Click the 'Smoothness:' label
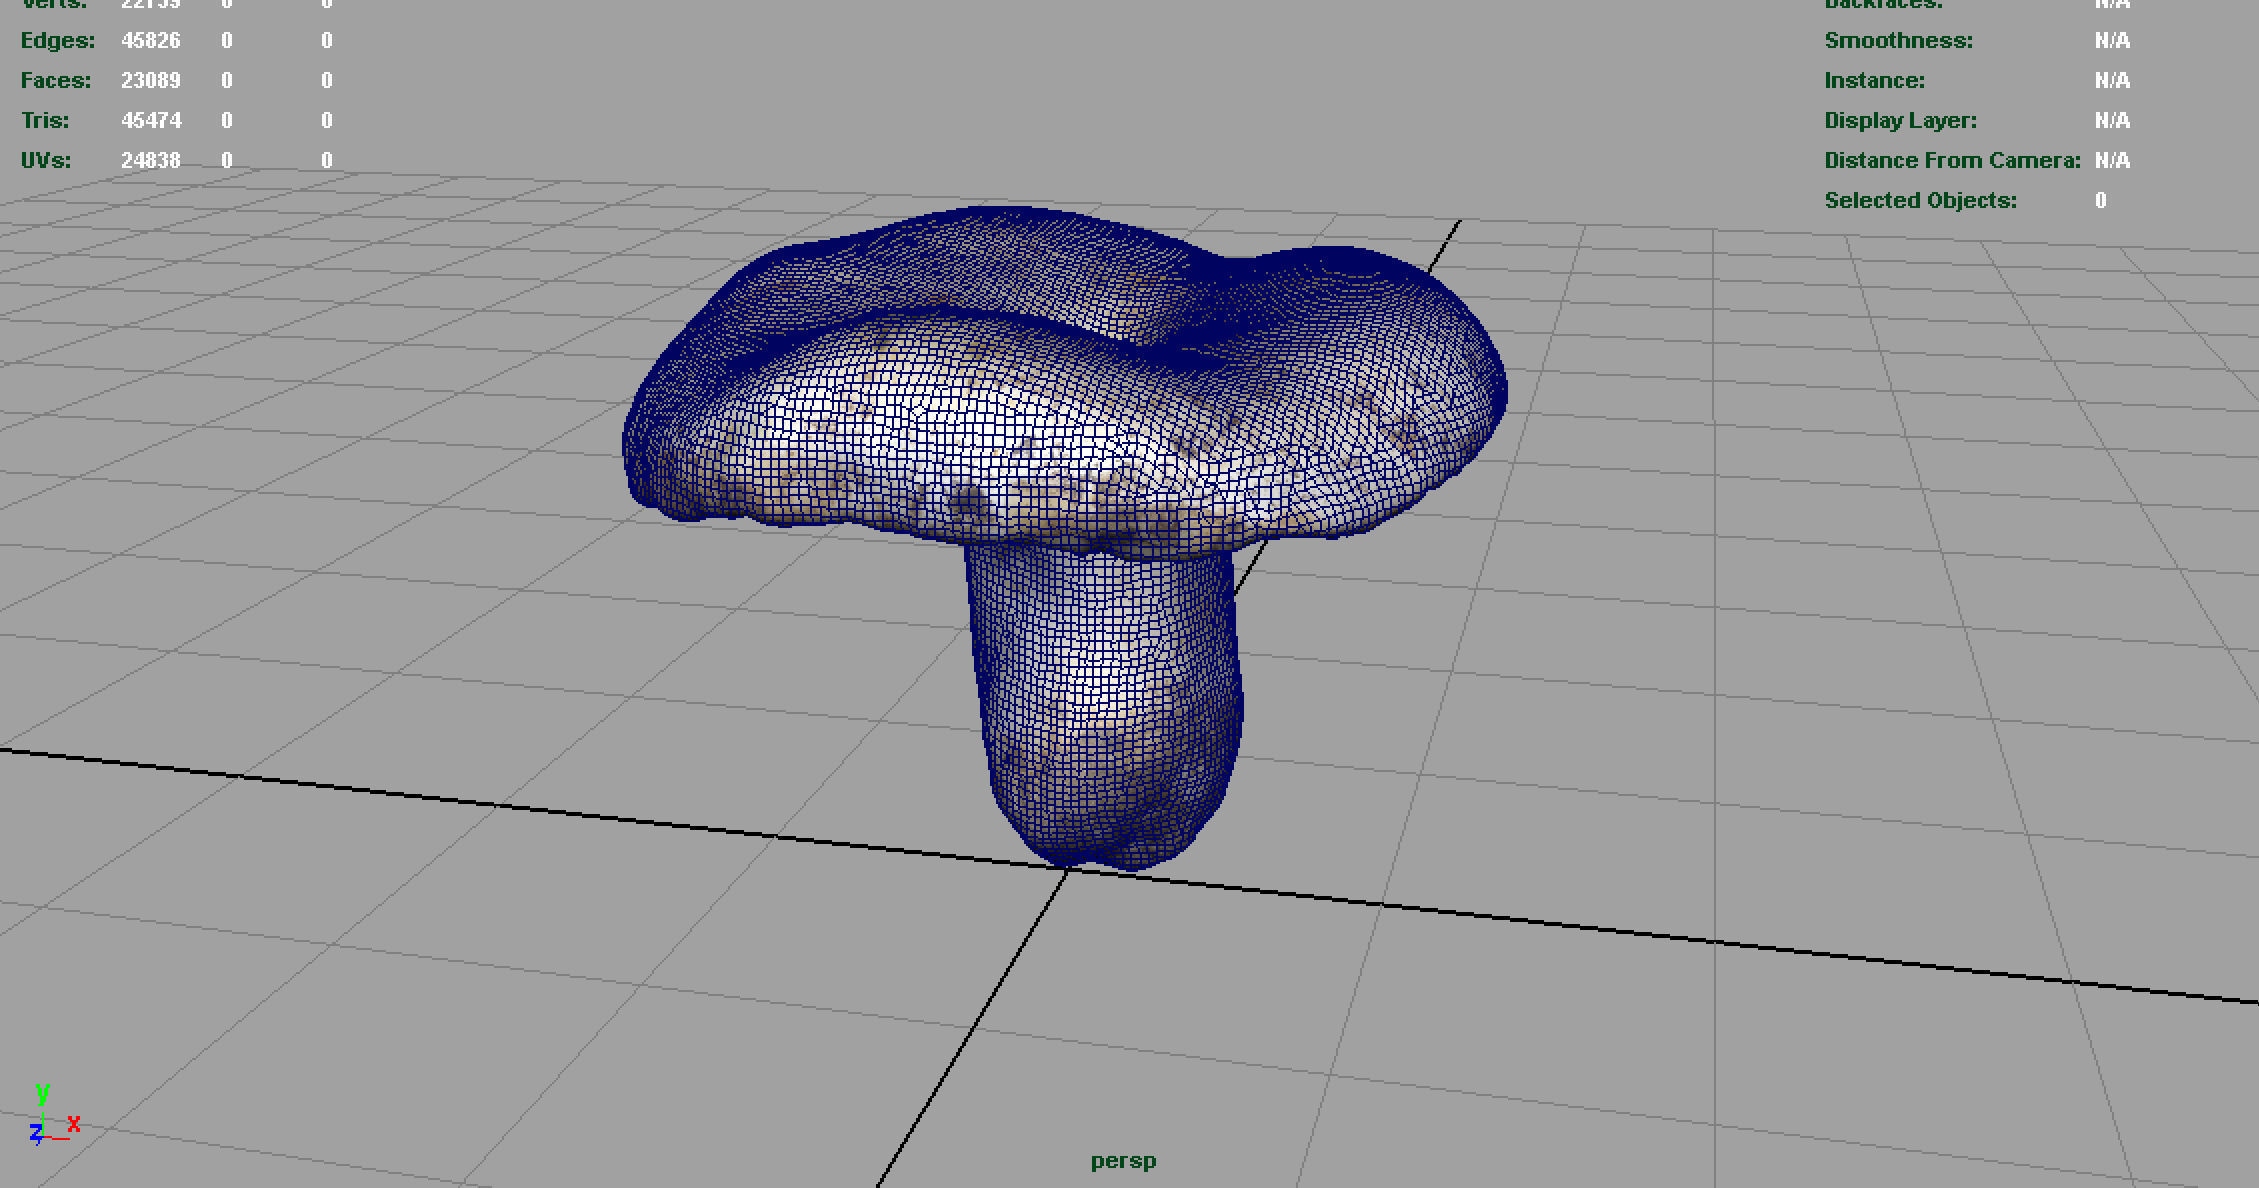 1899,41
